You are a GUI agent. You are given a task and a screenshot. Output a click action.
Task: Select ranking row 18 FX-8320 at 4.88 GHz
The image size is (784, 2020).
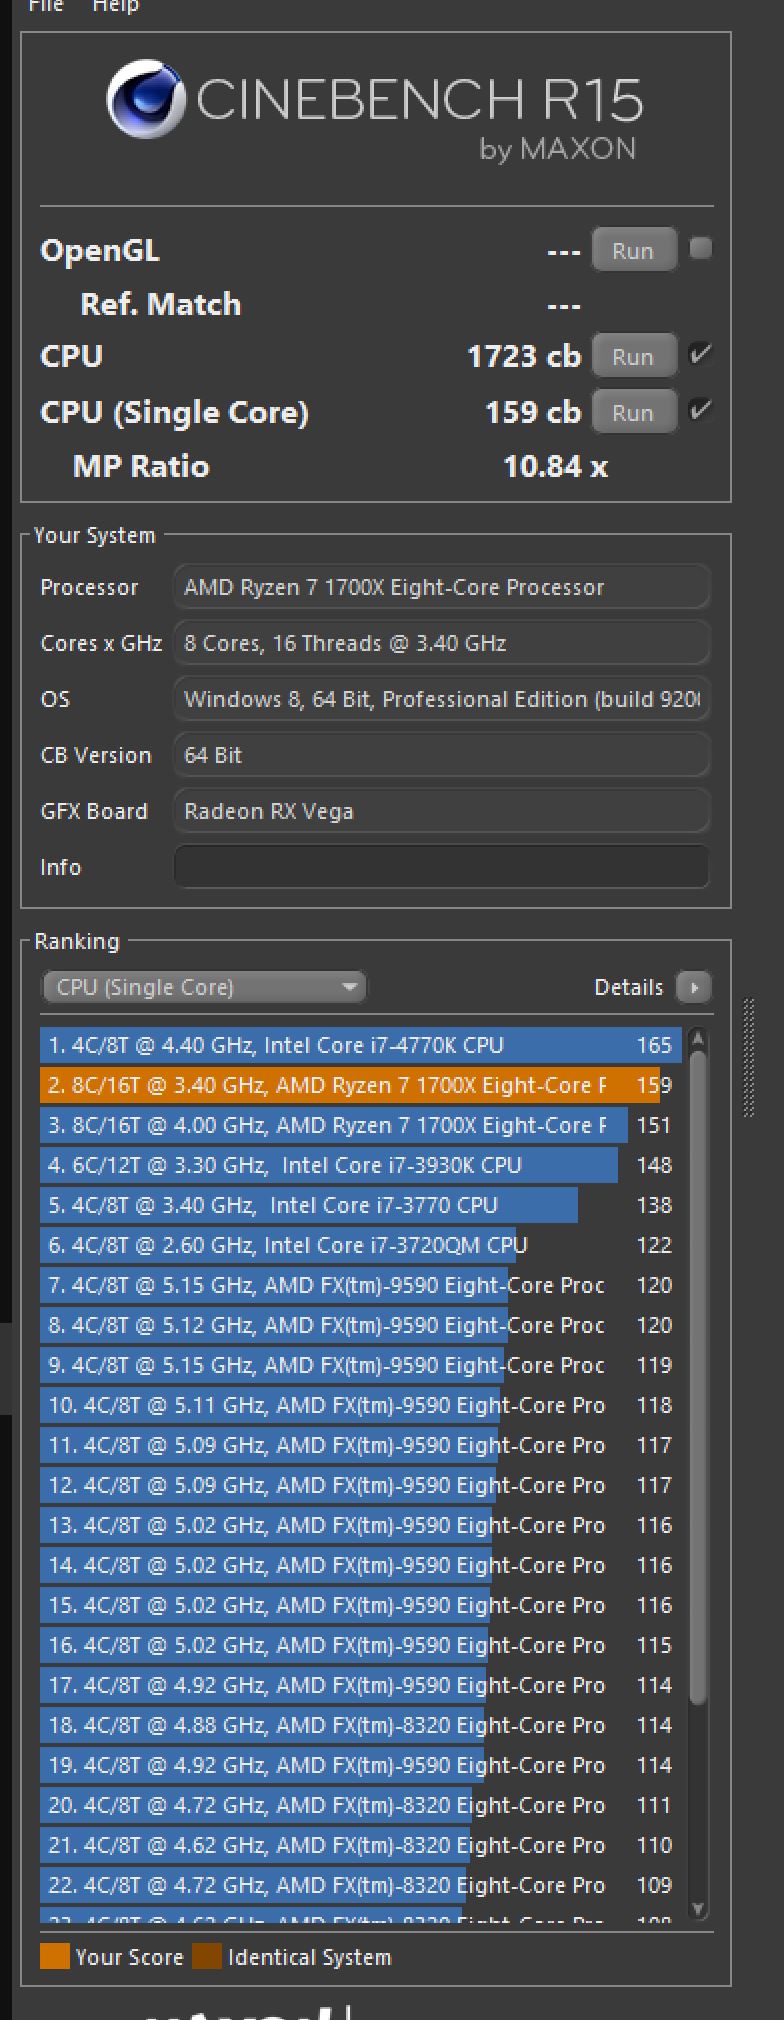click(x=361, y=1725)
